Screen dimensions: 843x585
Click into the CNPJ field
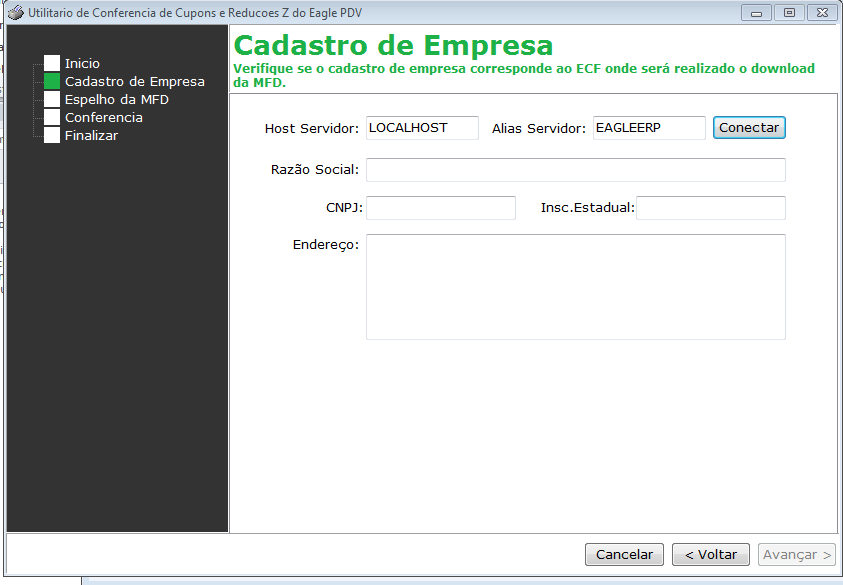[441, 208]
